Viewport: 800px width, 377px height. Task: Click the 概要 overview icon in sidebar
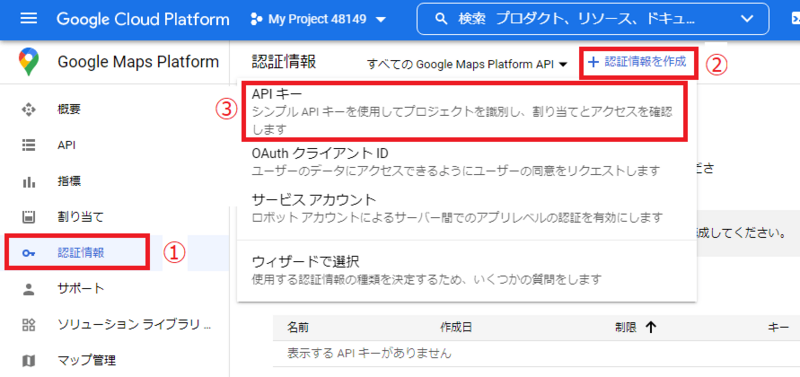point(29,109)
